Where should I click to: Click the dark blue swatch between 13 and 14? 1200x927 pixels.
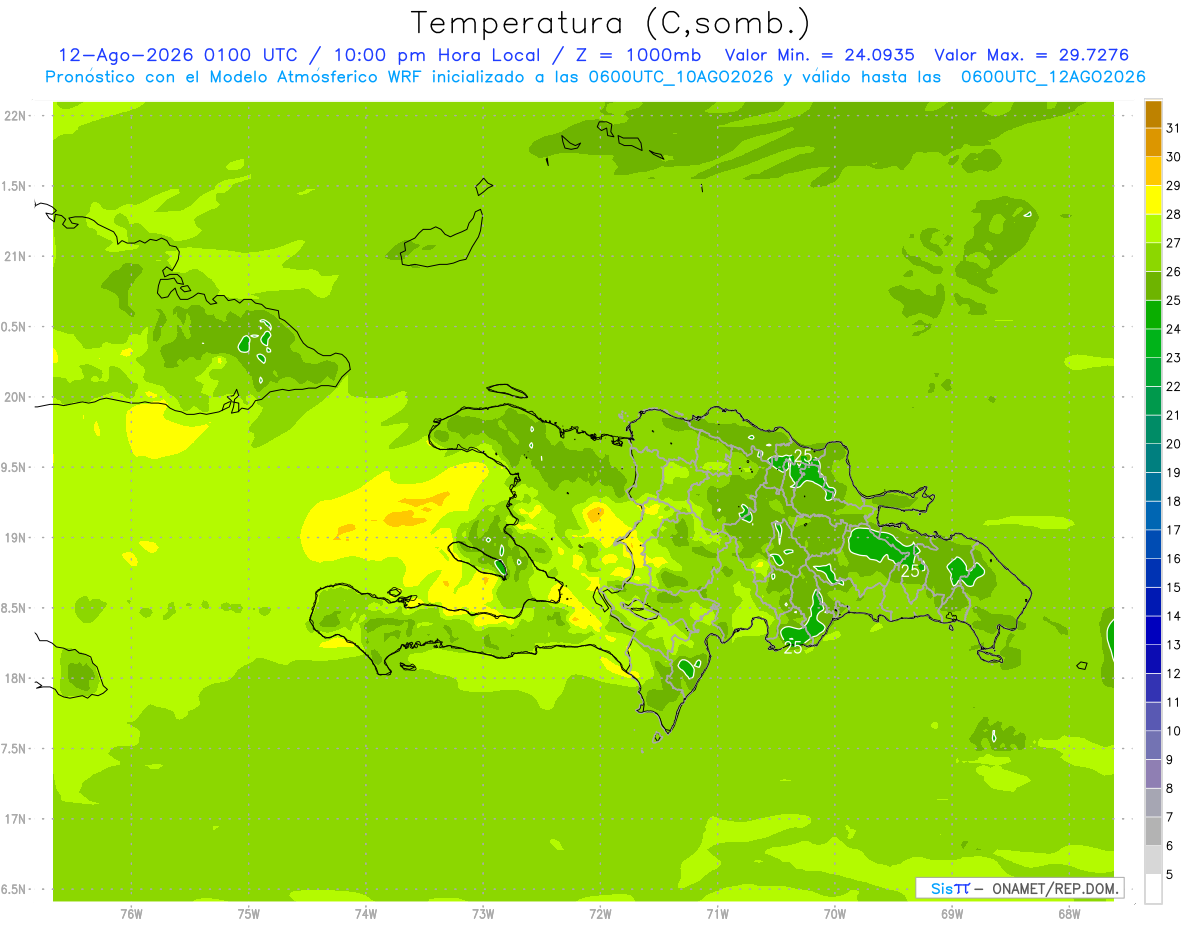(x=1153, y=630)
